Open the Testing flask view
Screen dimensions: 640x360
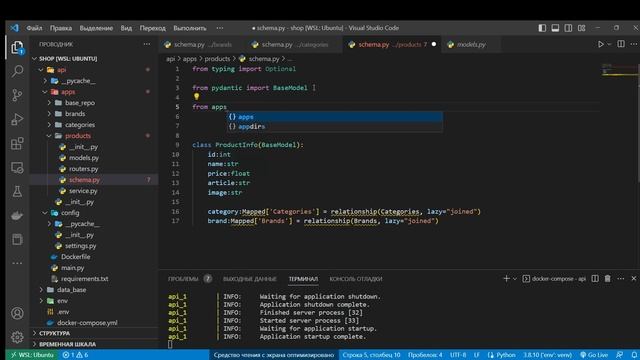[17, 191]
